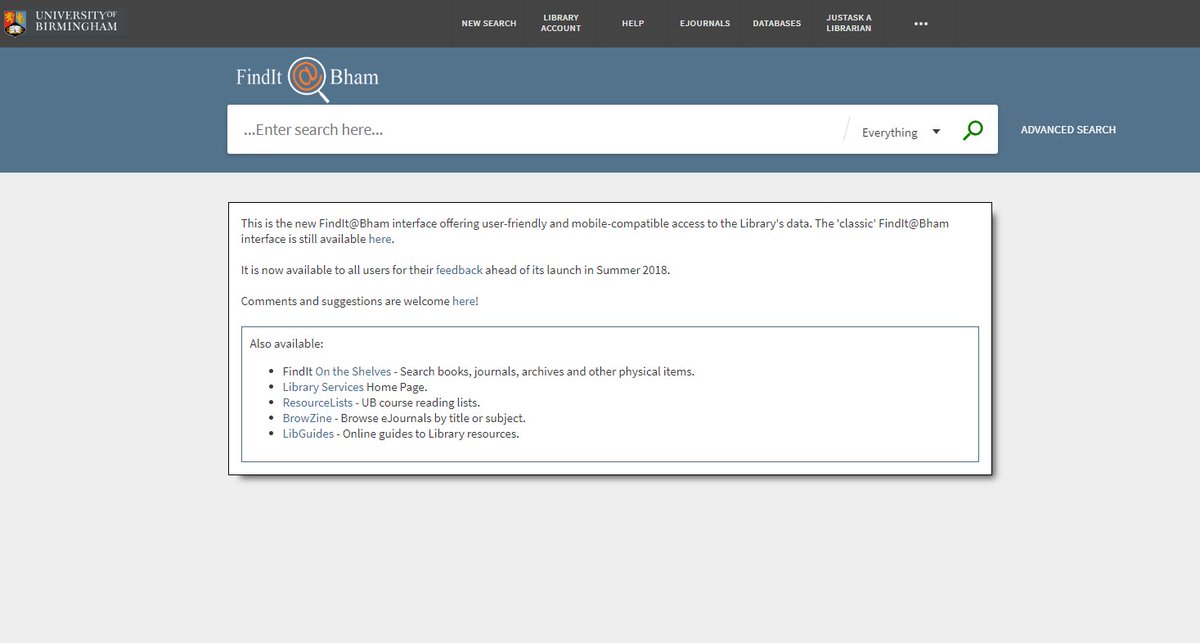The image size is (1200, 643).
Task: Click JustAsk a Librarian
Action: point(848,23)
